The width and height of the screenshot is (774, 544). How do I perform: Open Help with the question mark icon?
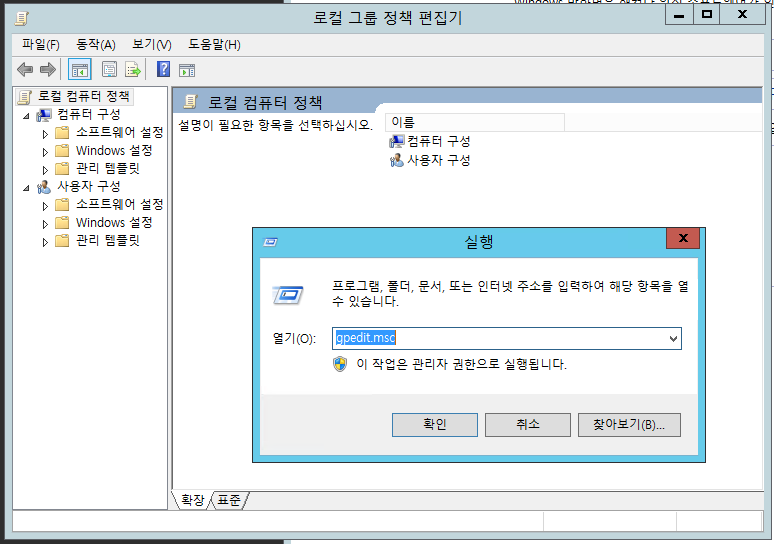tap(163, 69)
